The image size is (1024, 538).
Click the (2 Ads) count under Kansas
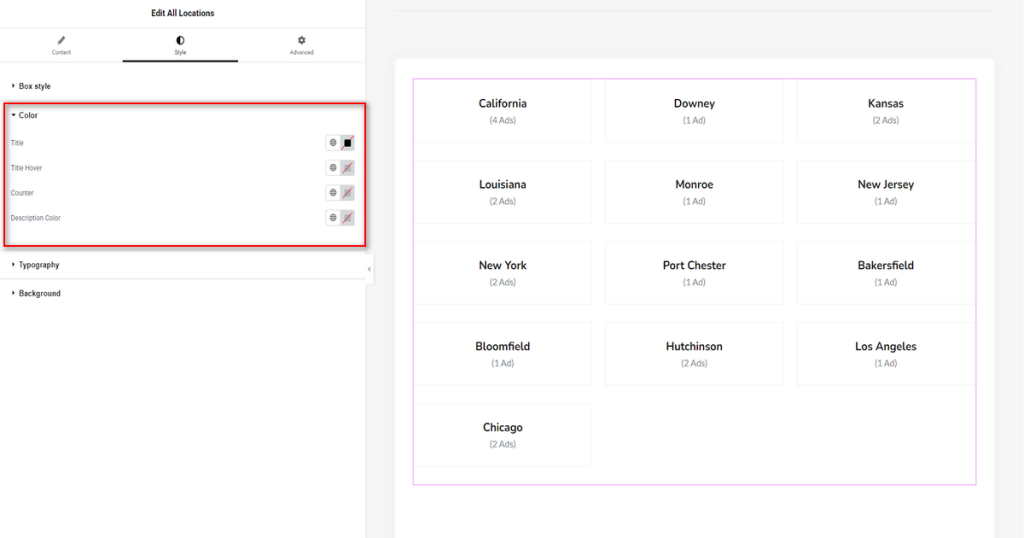tap(886, 120)
